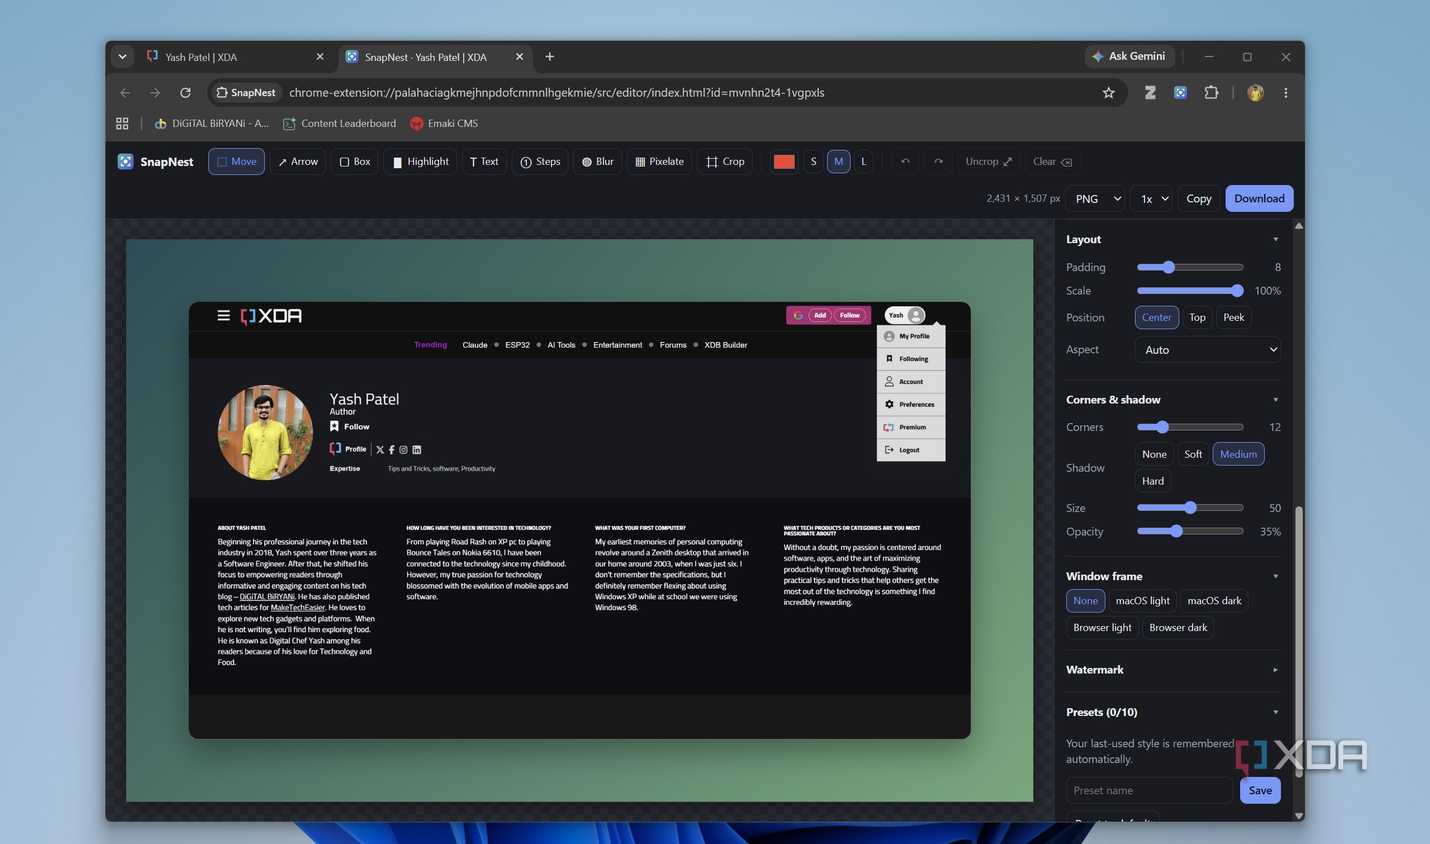Screen dimensions: 1430x844
Task: Open the 1x export scale dropdown
Action: pos(1152,198)
